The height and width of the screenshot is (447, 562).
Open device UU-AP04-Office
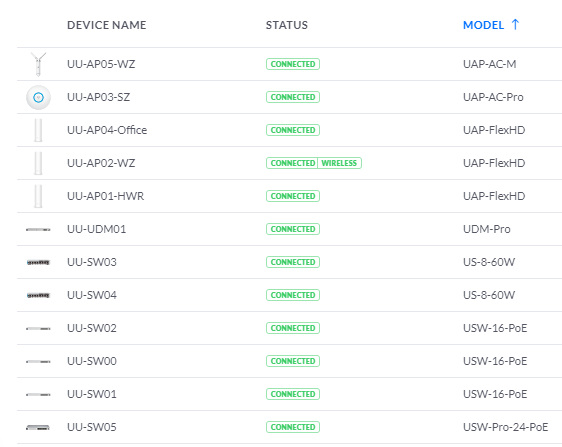click(107, 130)
